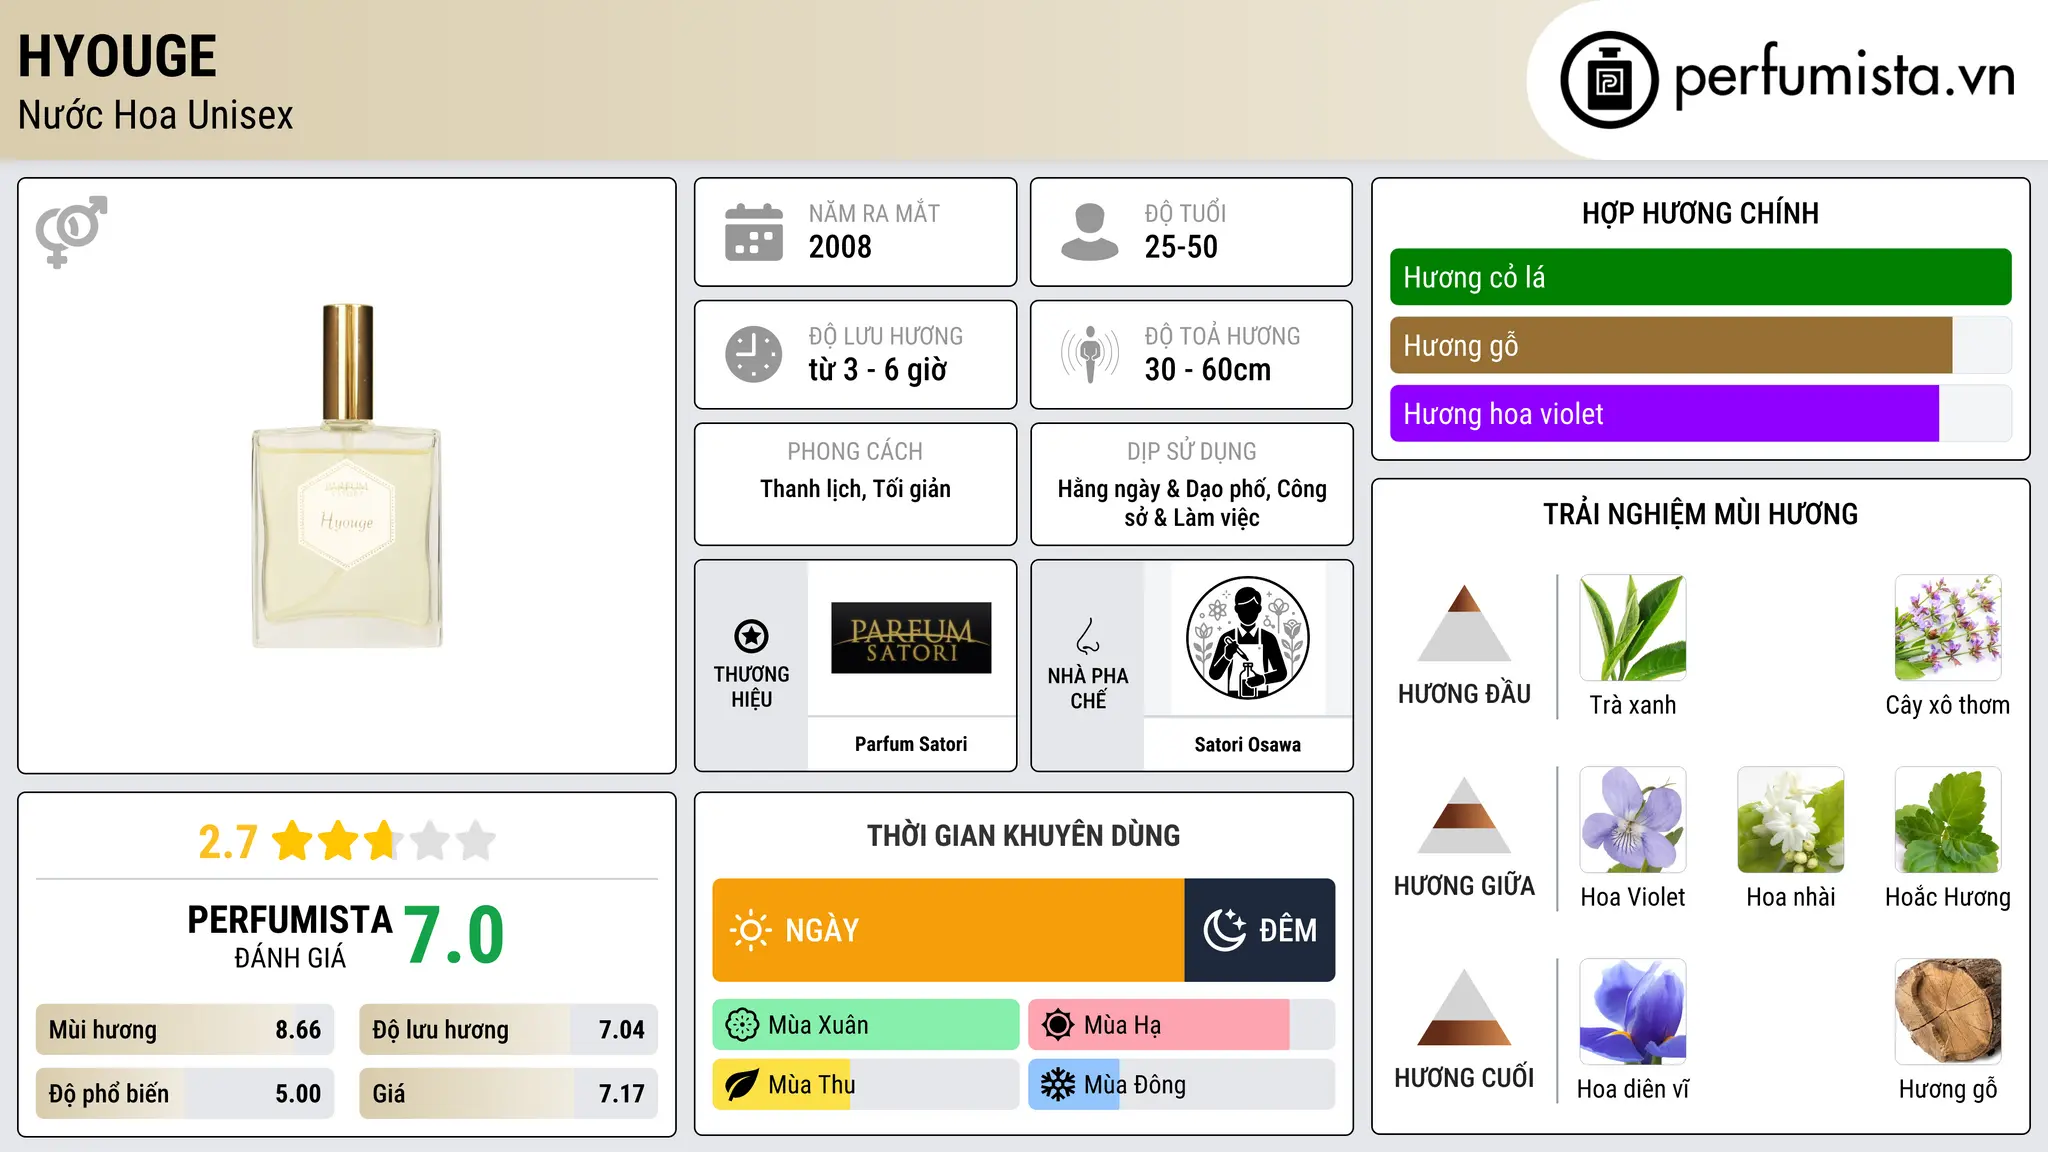Open the Parfum Satori brand logo image
The image size is (2048, 1152).
tap(911, 638)
